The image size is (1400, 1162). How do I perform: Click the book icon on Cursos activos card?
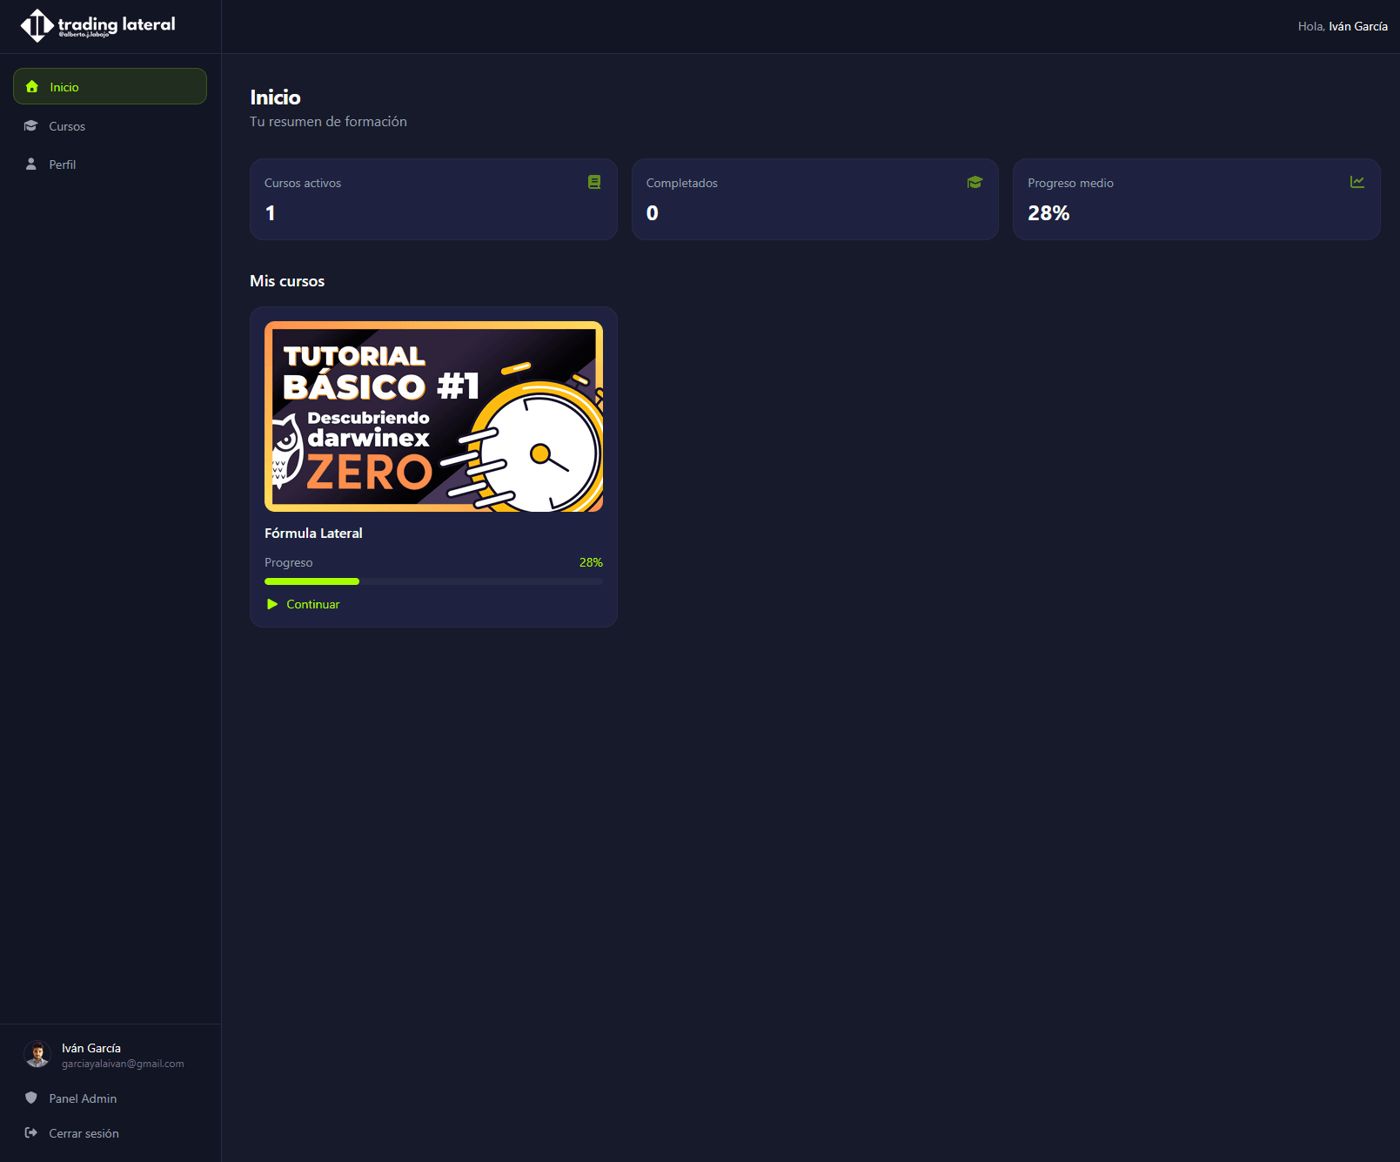(594, 182)
